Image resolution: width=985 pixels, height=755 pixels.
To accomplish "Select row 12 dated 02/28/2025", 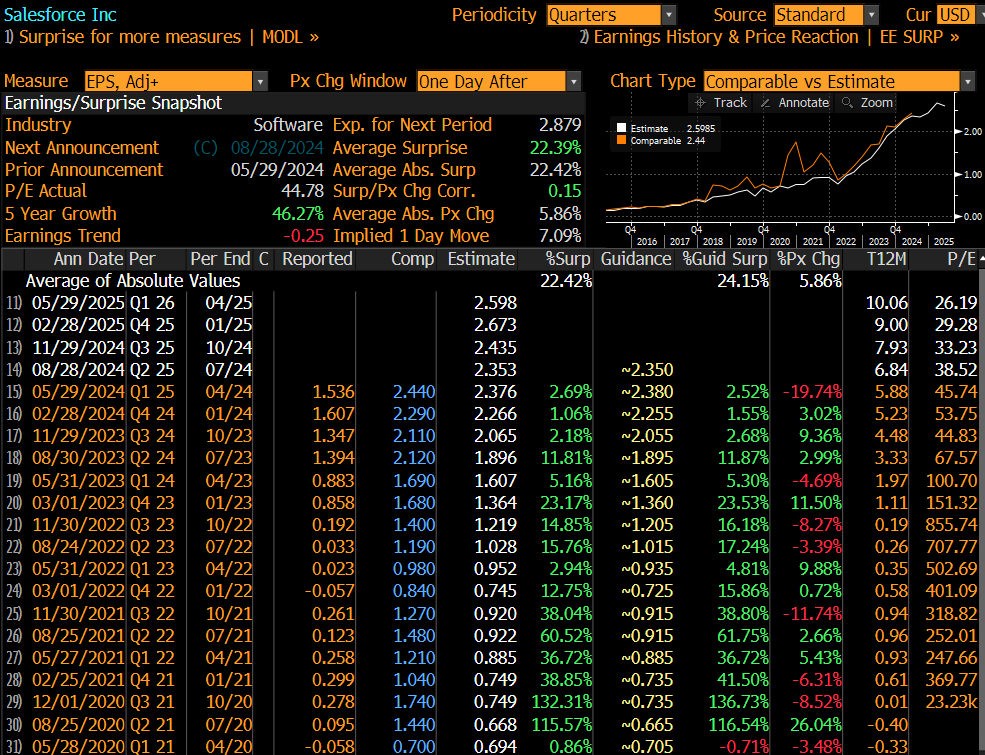I will [x=492, y=325].
